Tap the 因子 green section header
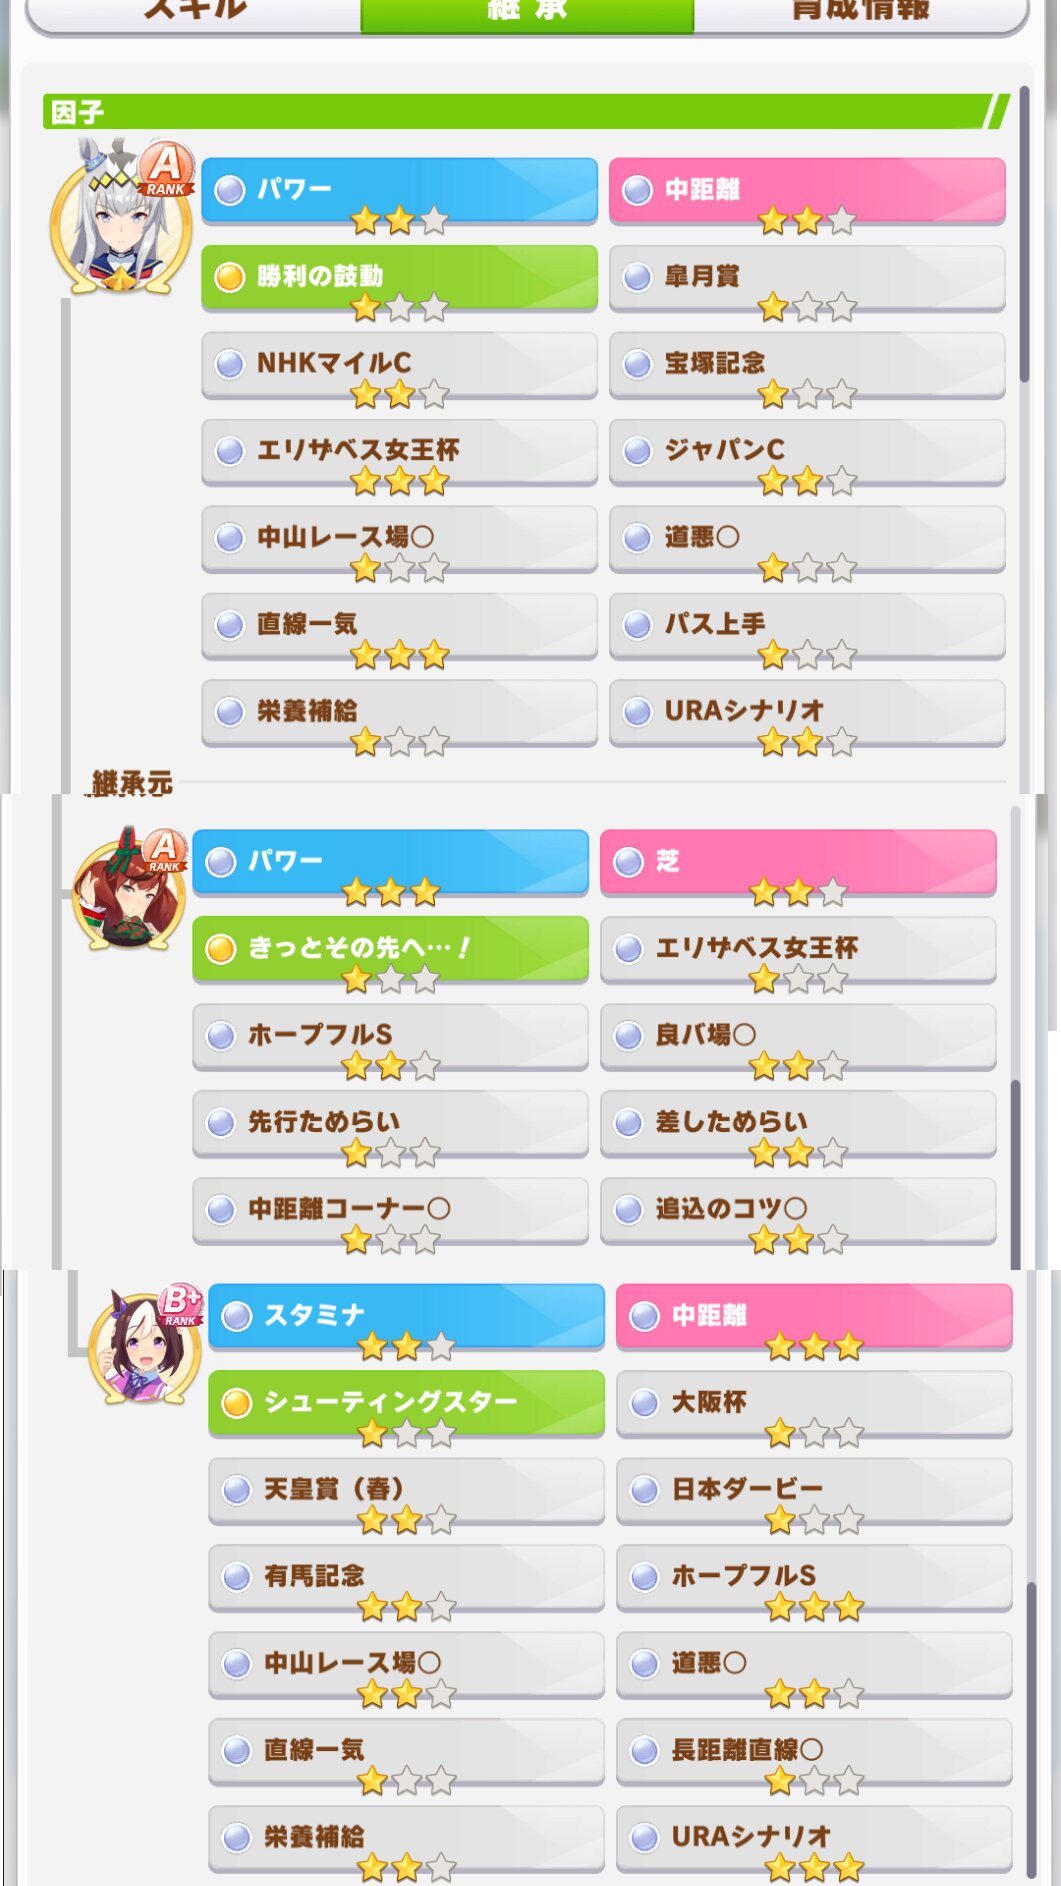The height and width of the screenshot is (1886, 1061). pos(526,111)
